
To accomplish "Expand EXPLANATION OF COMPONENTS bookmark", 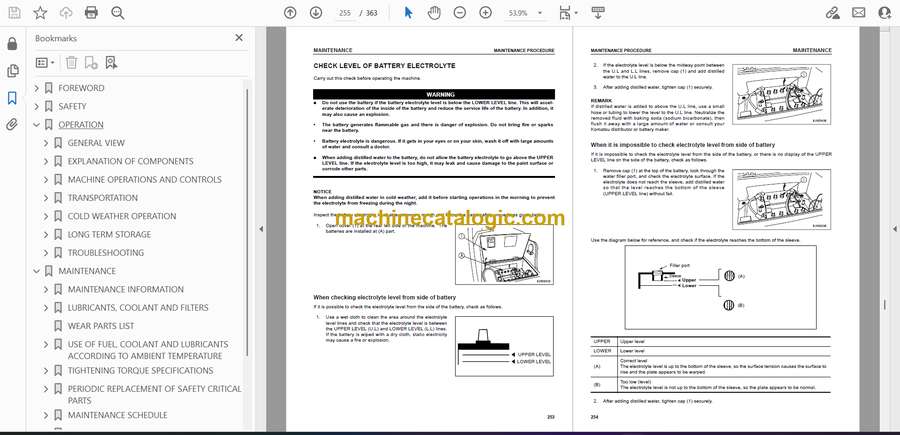I will [x=46, y=161].
